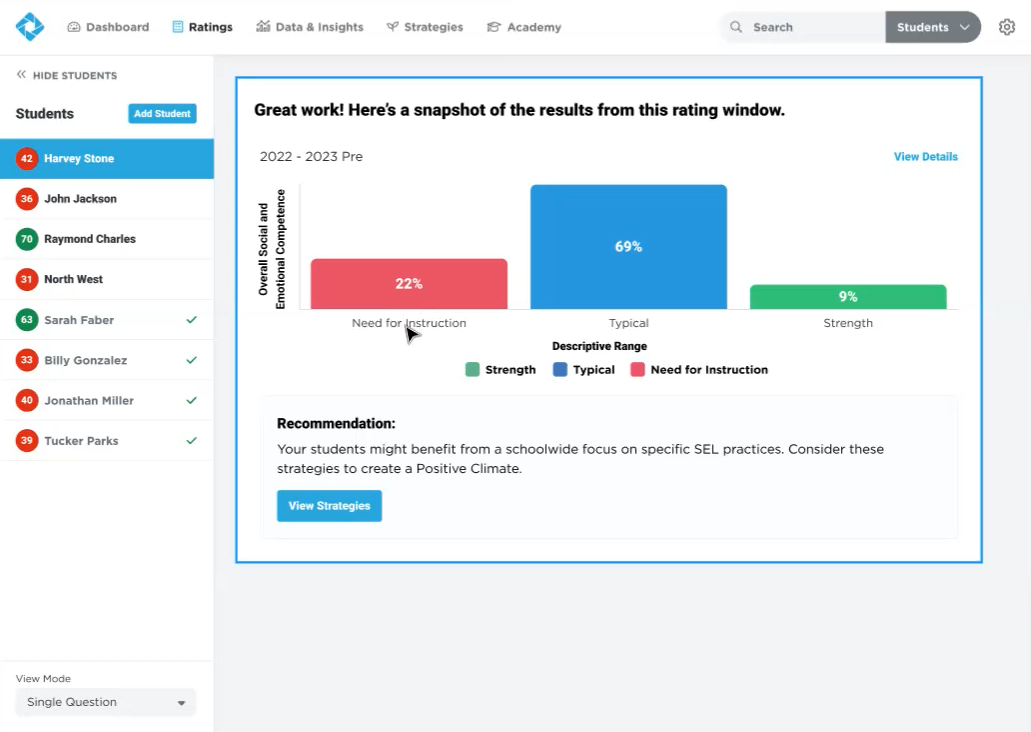Click the double-chevron Hide Students icon
This screenshot has height=732, width=1031.
pos(21,75)
